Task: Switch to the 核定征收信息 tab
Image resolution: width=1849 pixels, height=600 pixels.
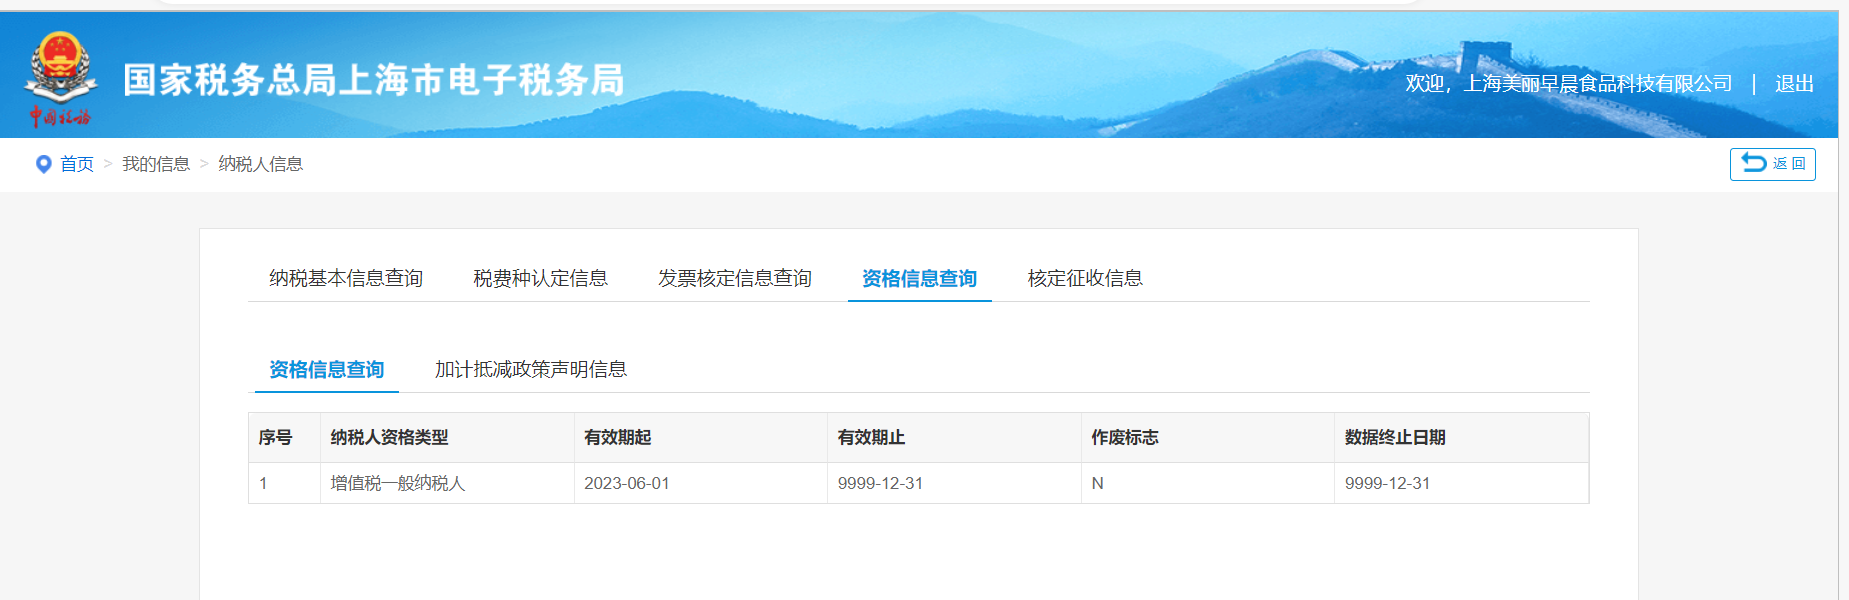Action: point(1085,278)
